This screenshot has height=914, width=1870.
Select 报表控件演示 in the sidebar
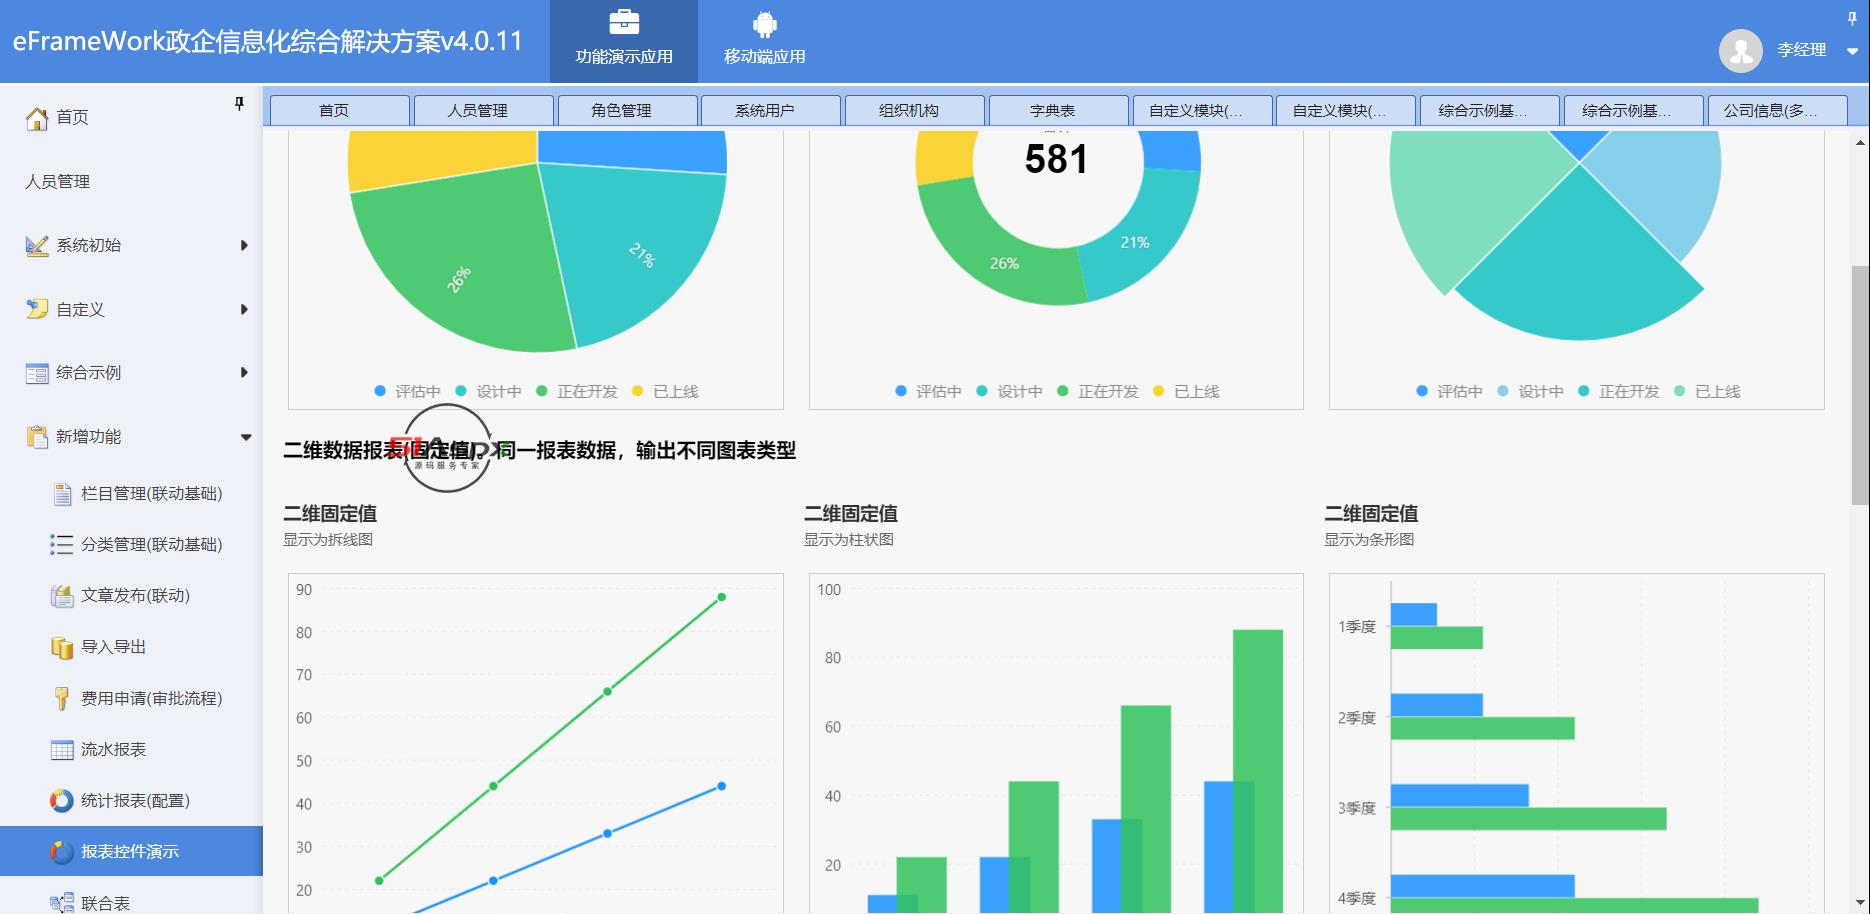coord(131,851)
